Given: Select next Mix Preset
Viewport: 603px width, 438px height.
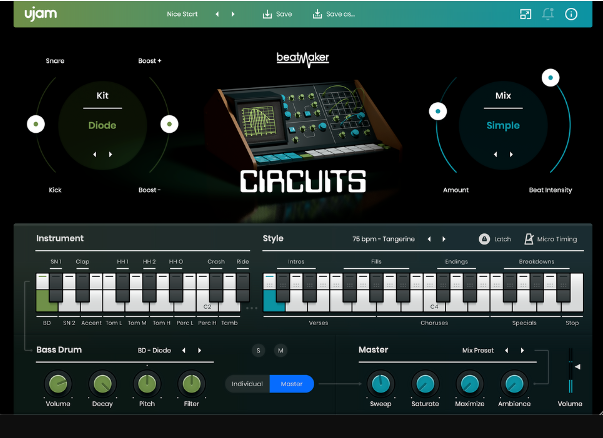Looking at the screenshot, I should pyautogui.click(x=522, y=350).
